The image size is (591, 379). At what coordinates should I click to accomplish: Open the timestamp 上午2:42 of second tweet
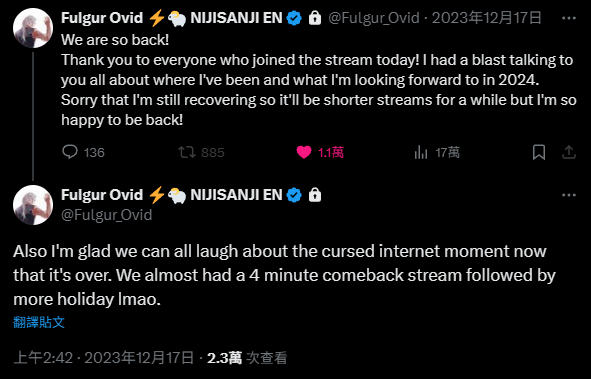click(x=43, y=358)
